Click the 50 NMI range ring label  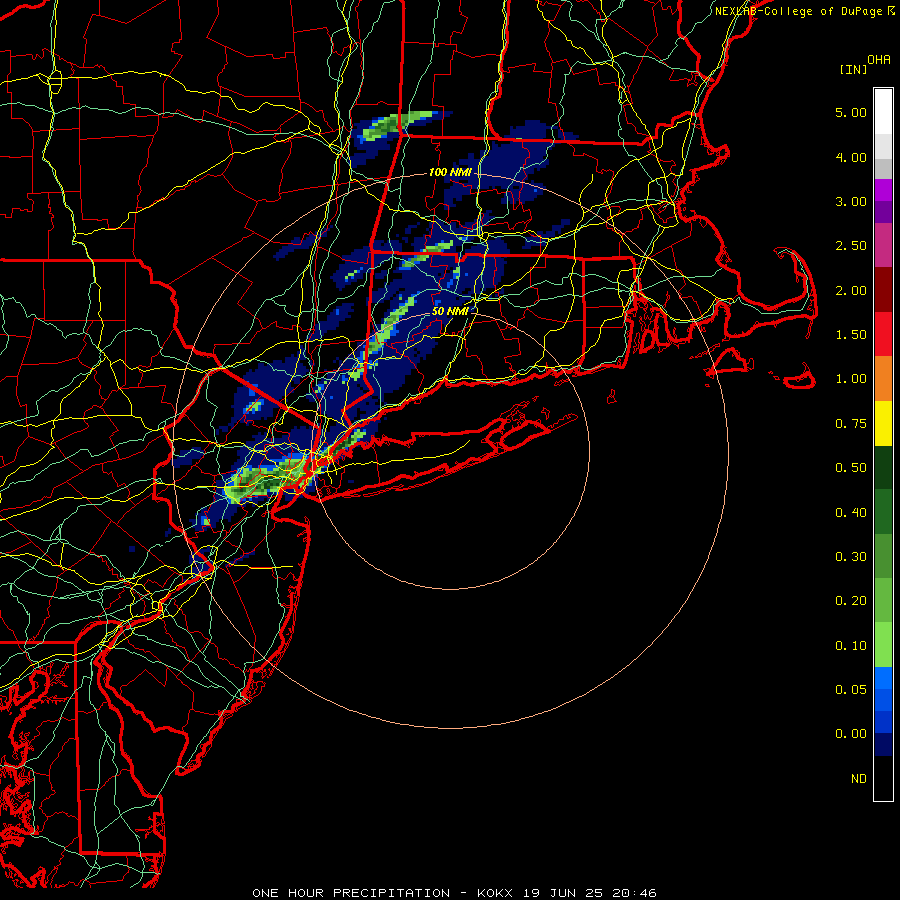[450, 311]
